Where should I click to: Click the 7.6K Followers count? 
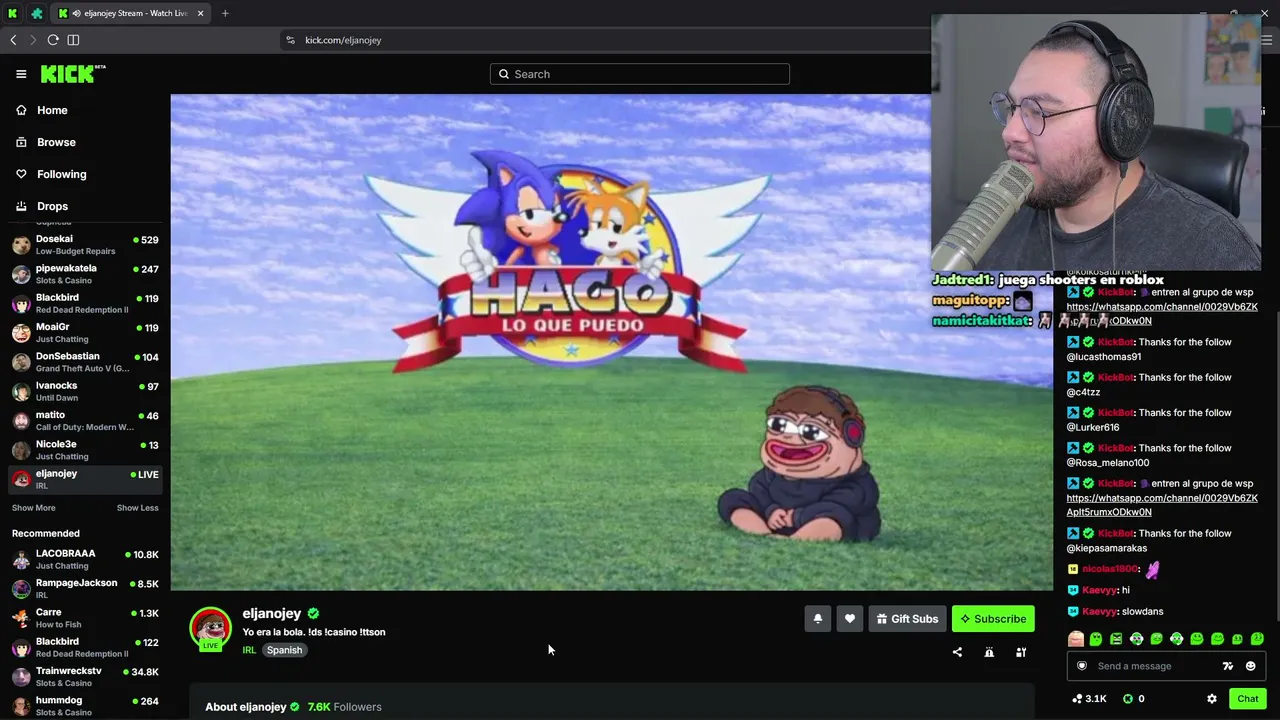pos(345,707)
